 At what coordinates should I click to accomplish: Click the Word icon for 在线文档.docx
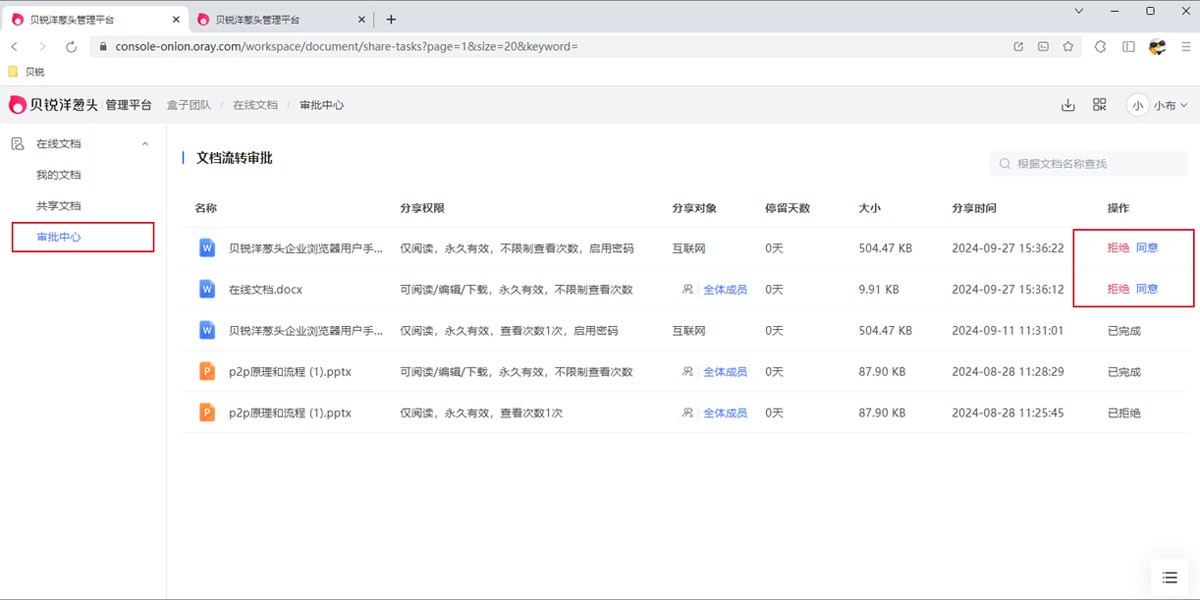[x=207, y=289]
